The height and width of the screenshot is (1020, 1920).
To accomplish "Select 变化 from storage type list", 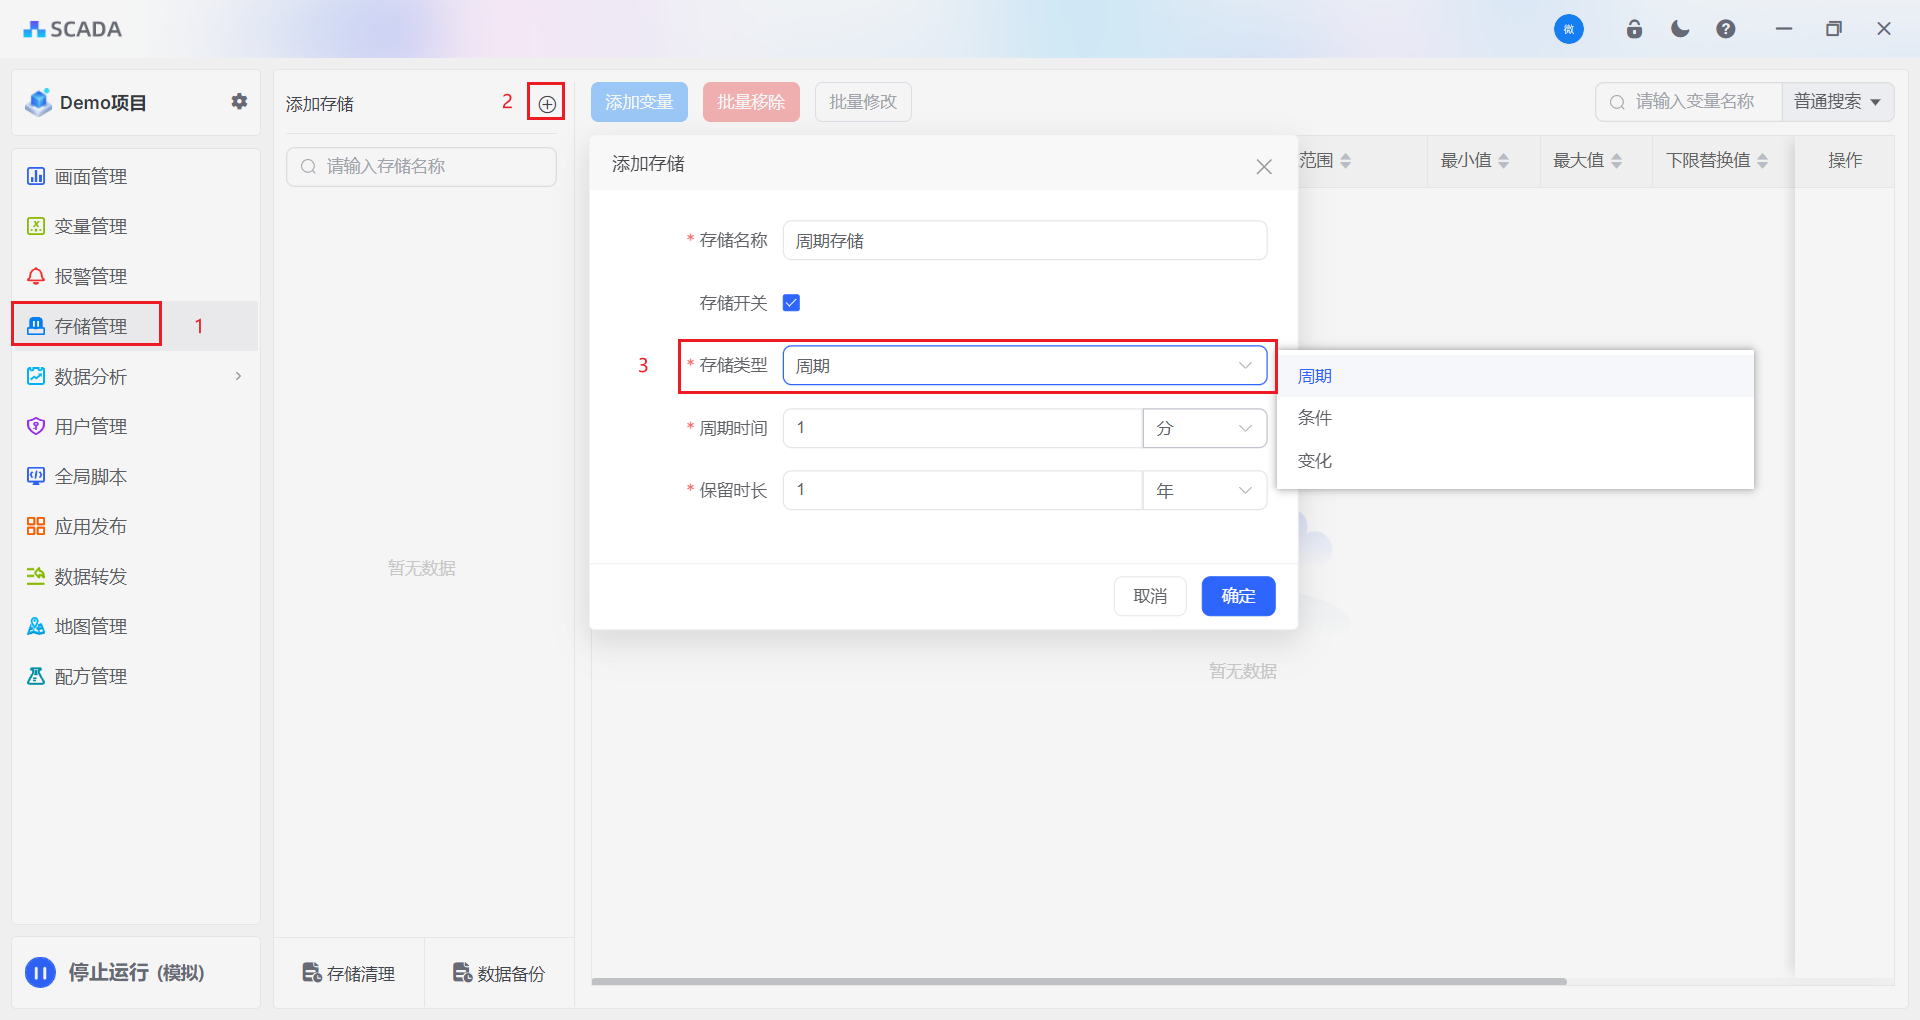I will click(1314, 461).
